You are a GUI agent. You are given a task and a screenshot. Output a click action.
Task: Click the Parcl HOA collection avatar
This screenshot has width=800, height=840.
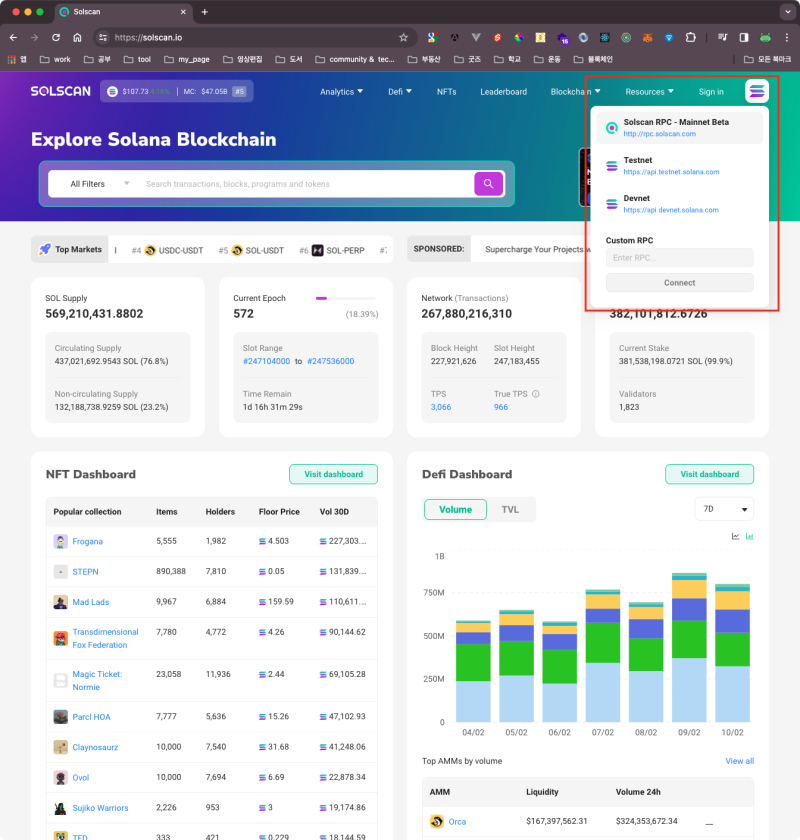click(x=61, y=717)
